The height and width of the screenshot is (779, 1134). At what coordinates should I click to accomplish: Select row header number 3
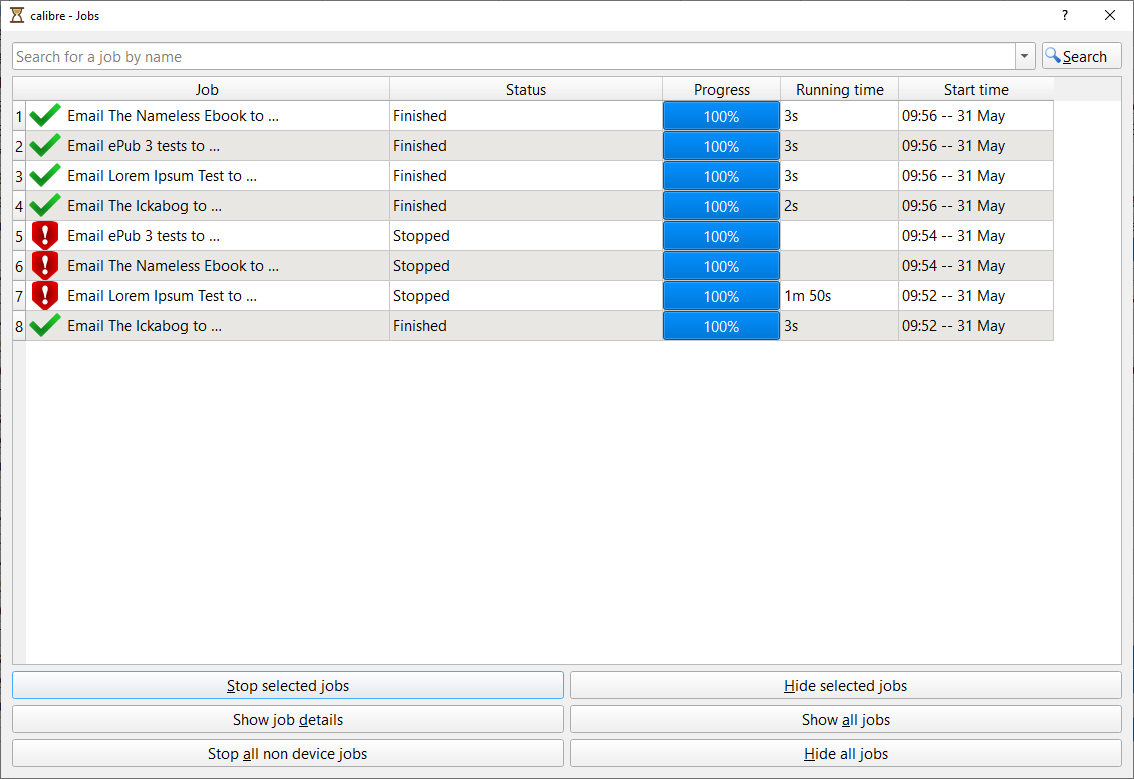coord(20,176)
